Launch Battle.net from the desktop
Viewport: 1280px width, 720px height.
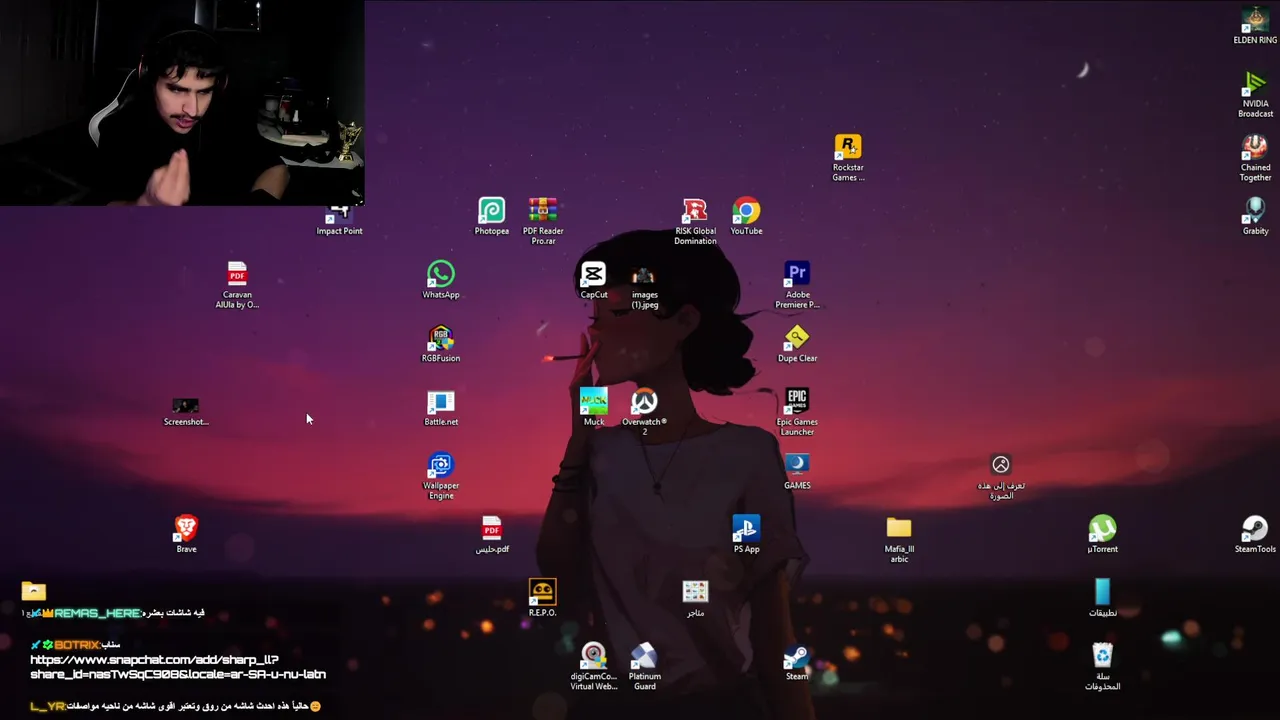[441, 407]
